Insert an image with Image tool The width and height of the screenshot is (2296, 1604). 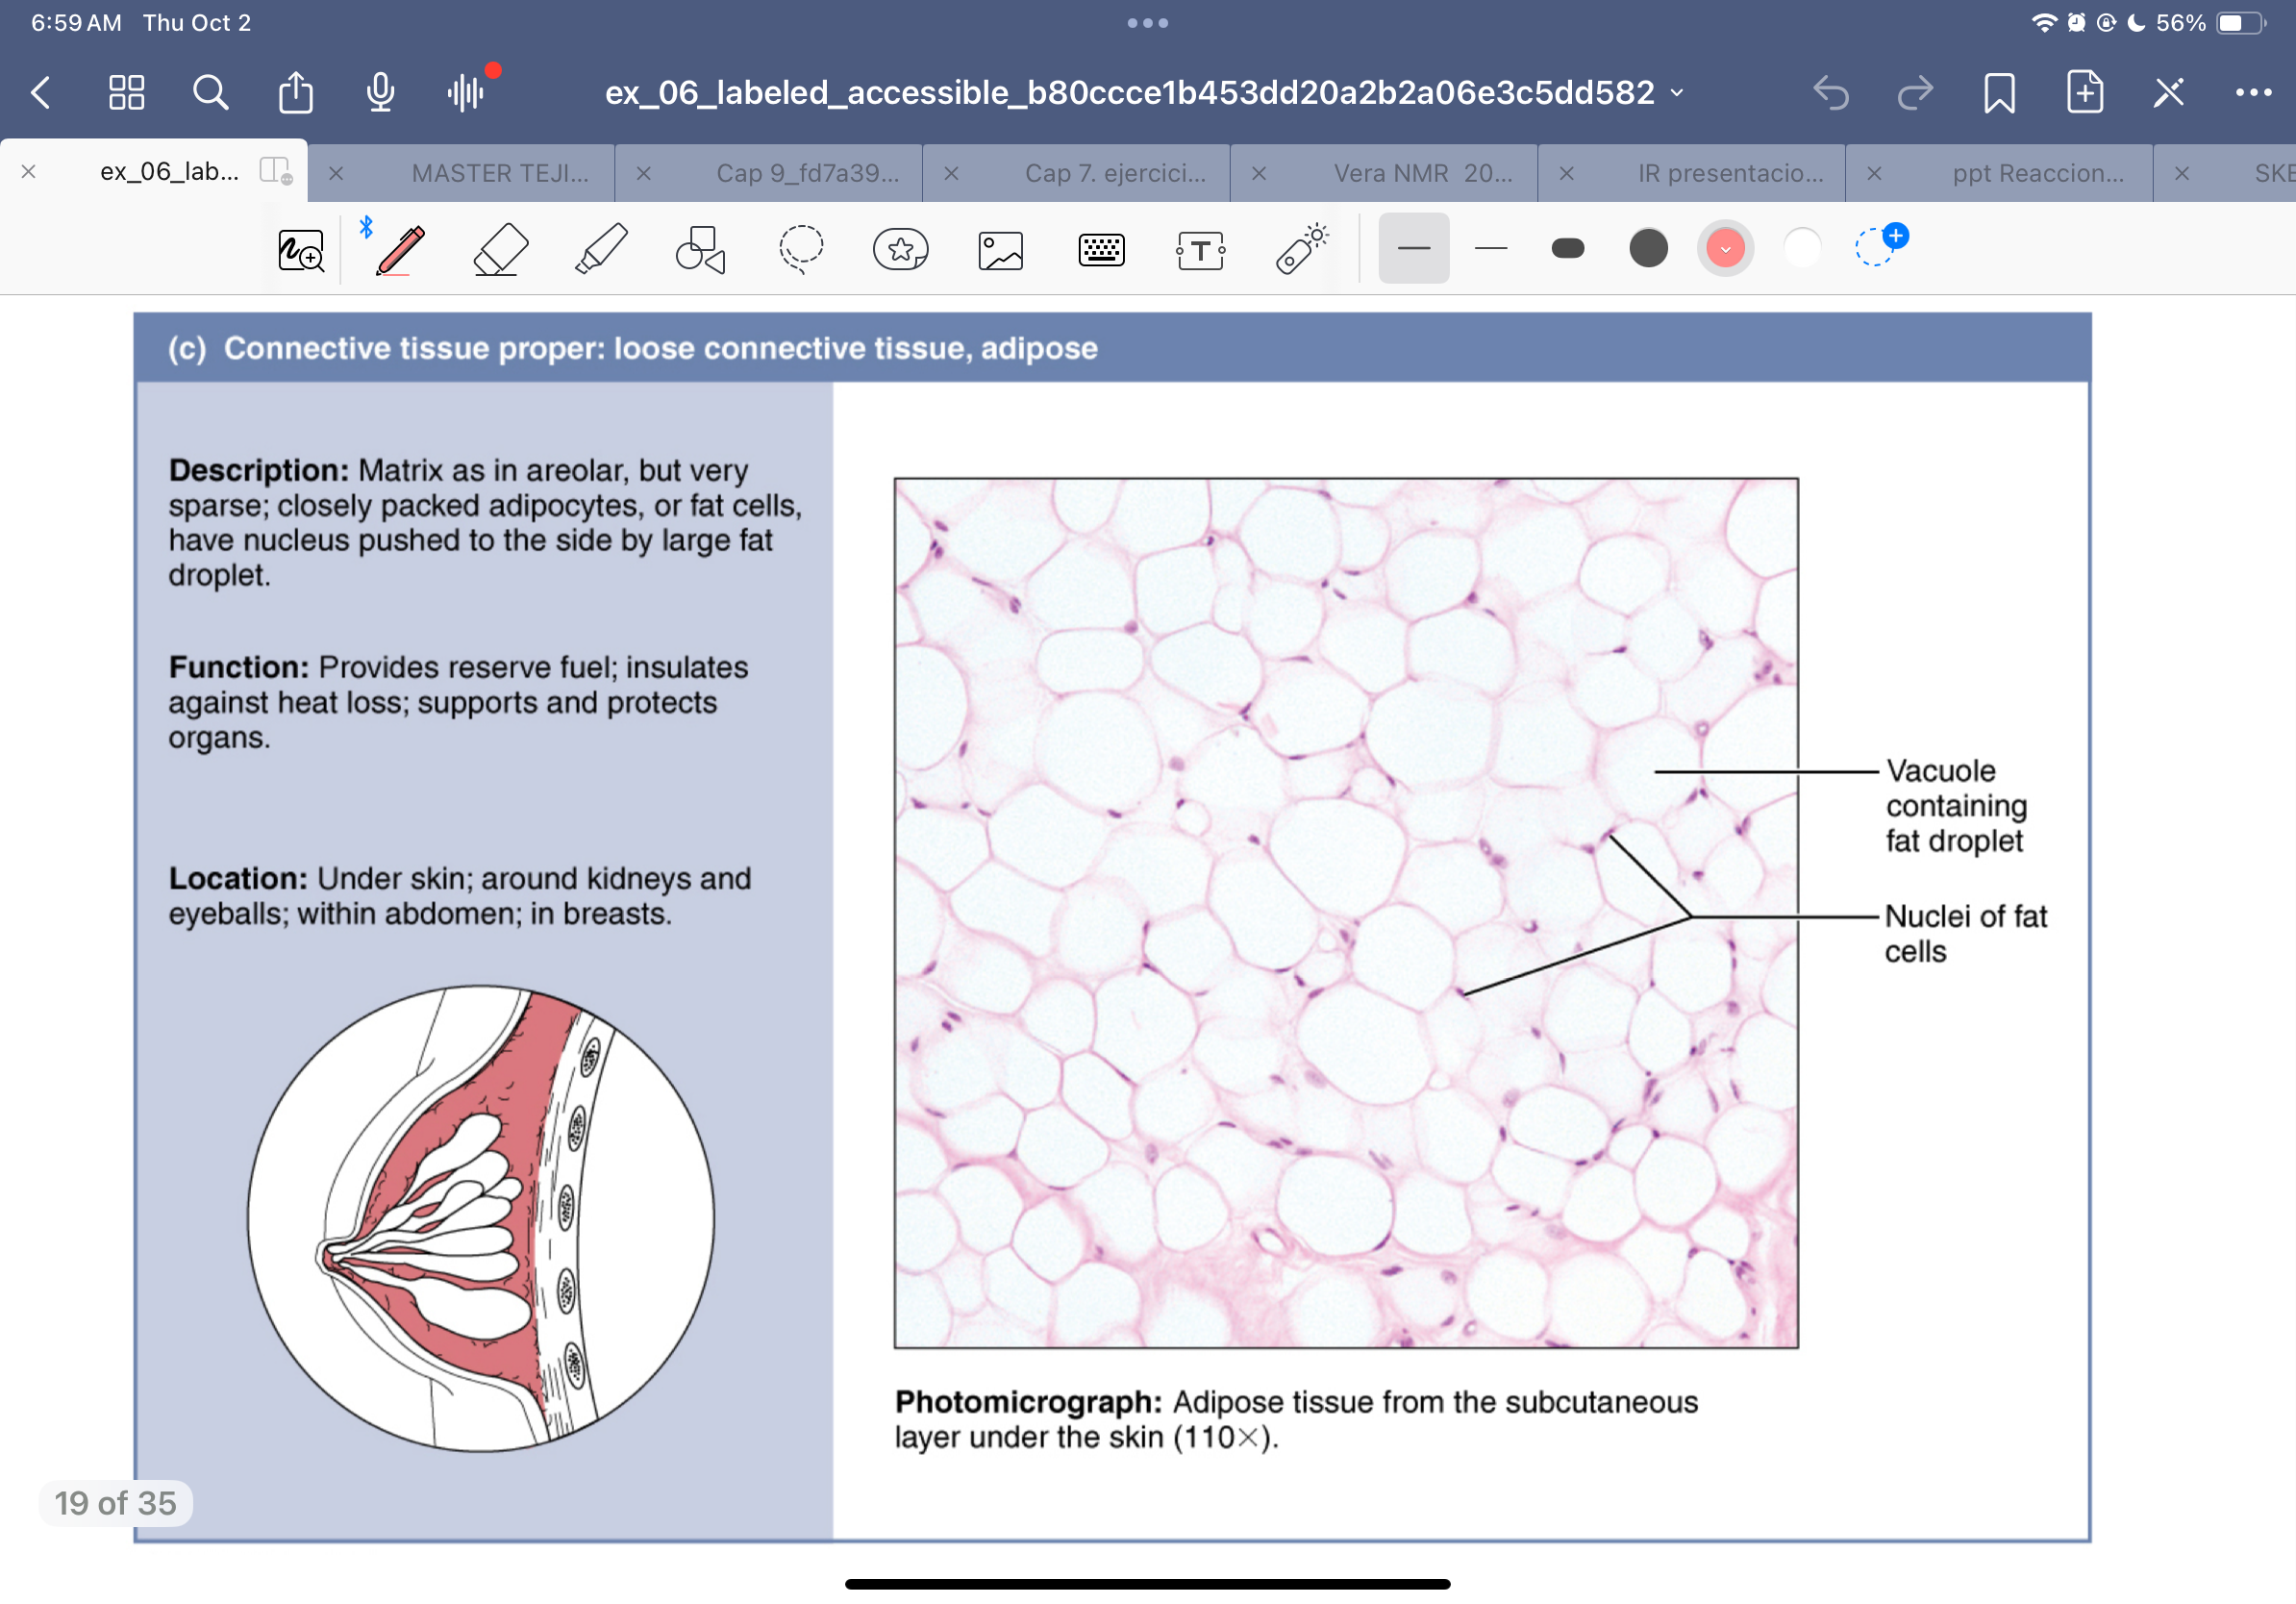[x=1000, y=251]
